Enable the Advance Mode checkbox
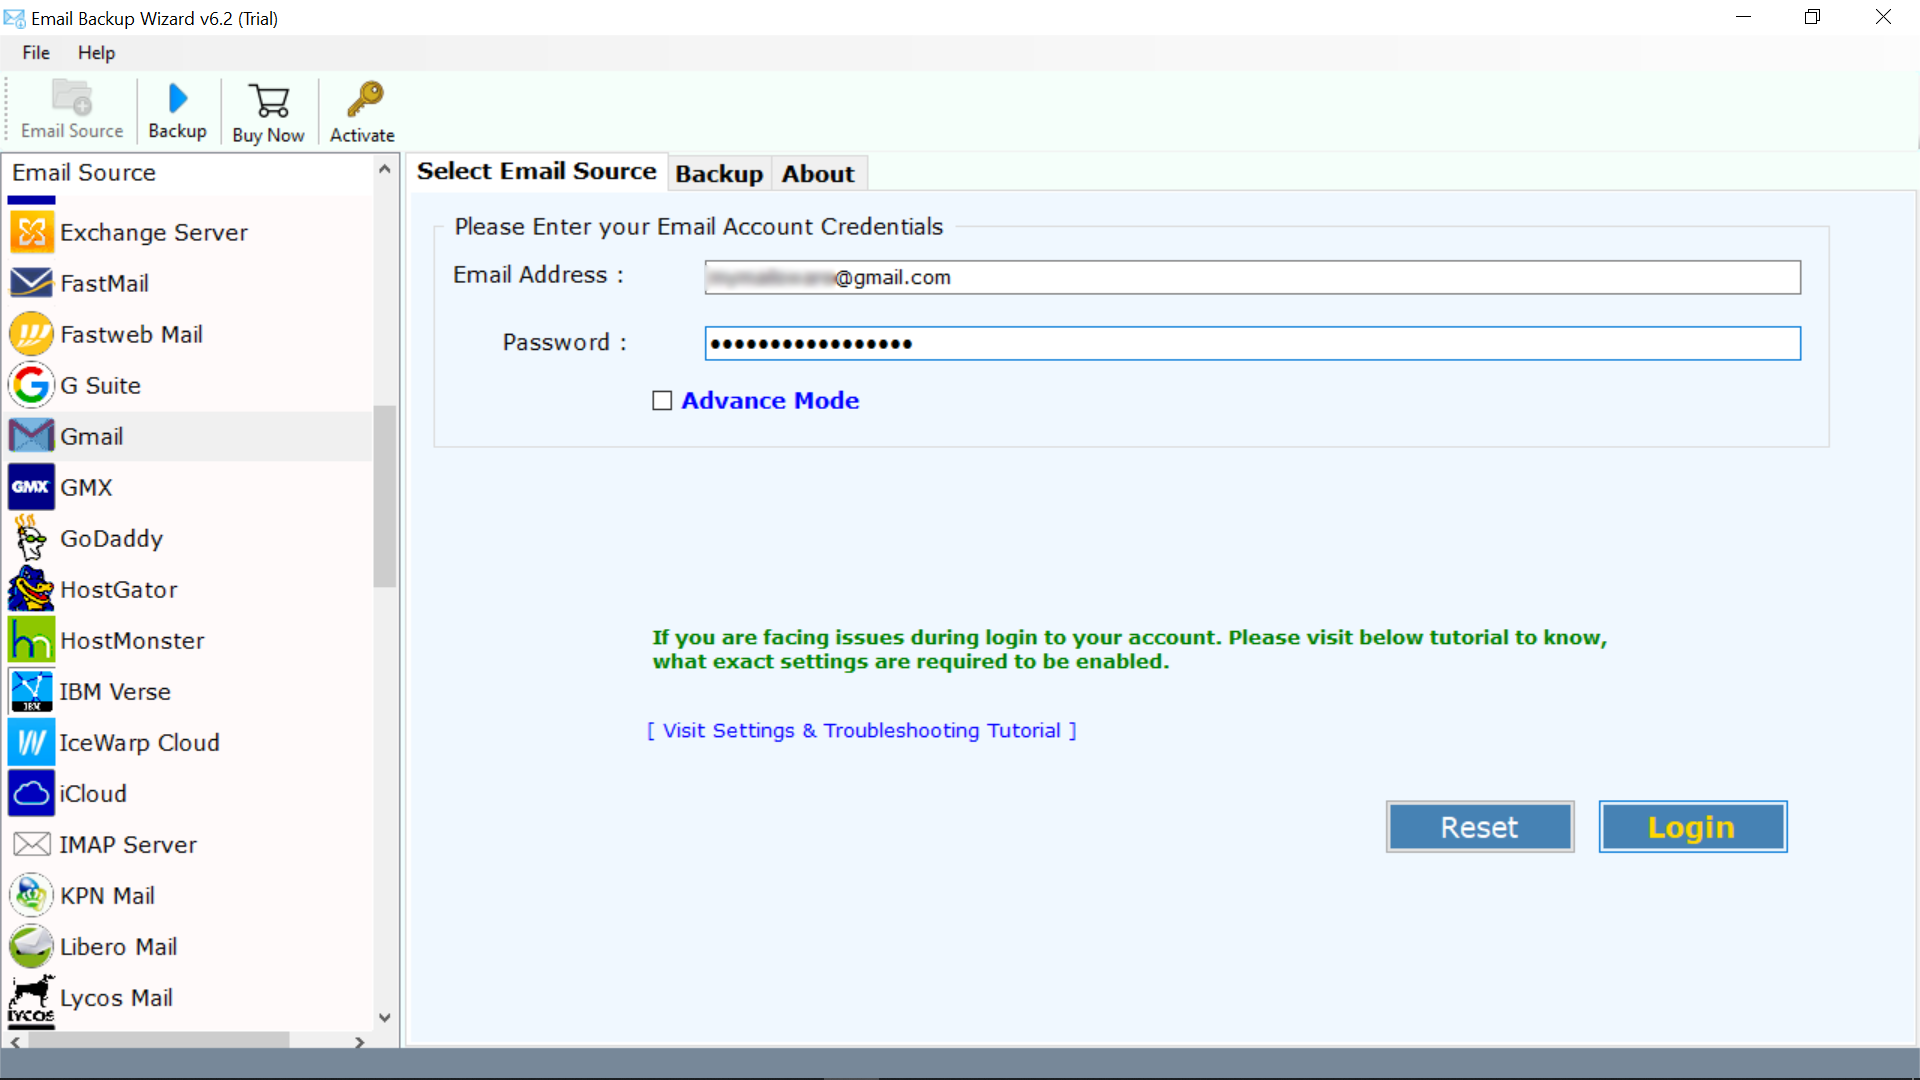Image resolution: width=1920 pixels, height=1080 pixels. (661, 400)
